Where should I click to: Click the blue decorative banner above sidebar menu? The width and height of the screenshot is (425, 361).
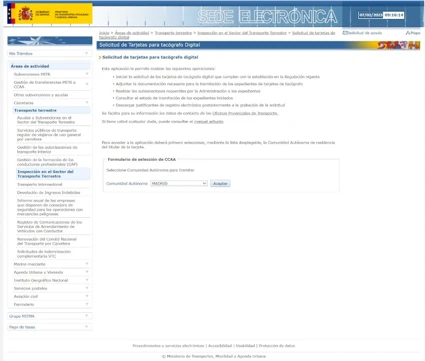50,41
